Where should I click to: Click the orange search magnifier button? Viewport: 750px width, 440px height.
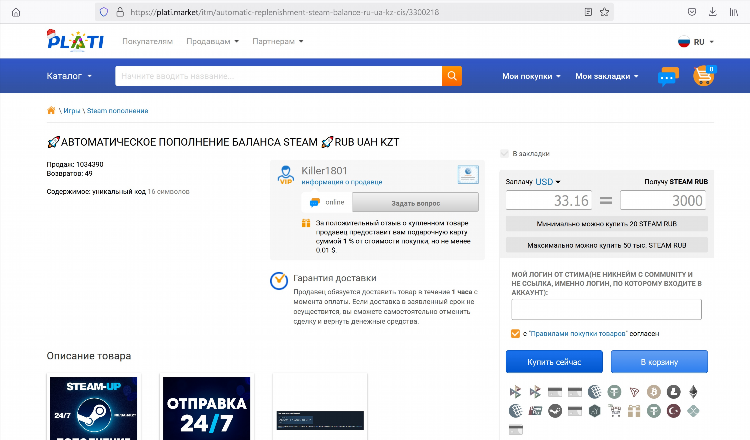pyautogui.click(x=452, y=76)
